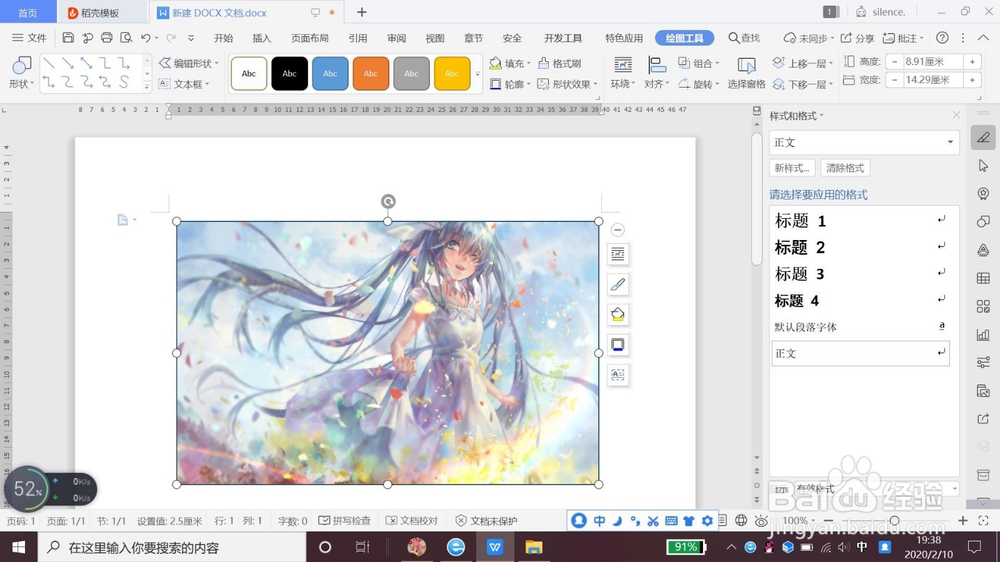Undo the last action
The image size is (1000, 562).
click(145, 38)
